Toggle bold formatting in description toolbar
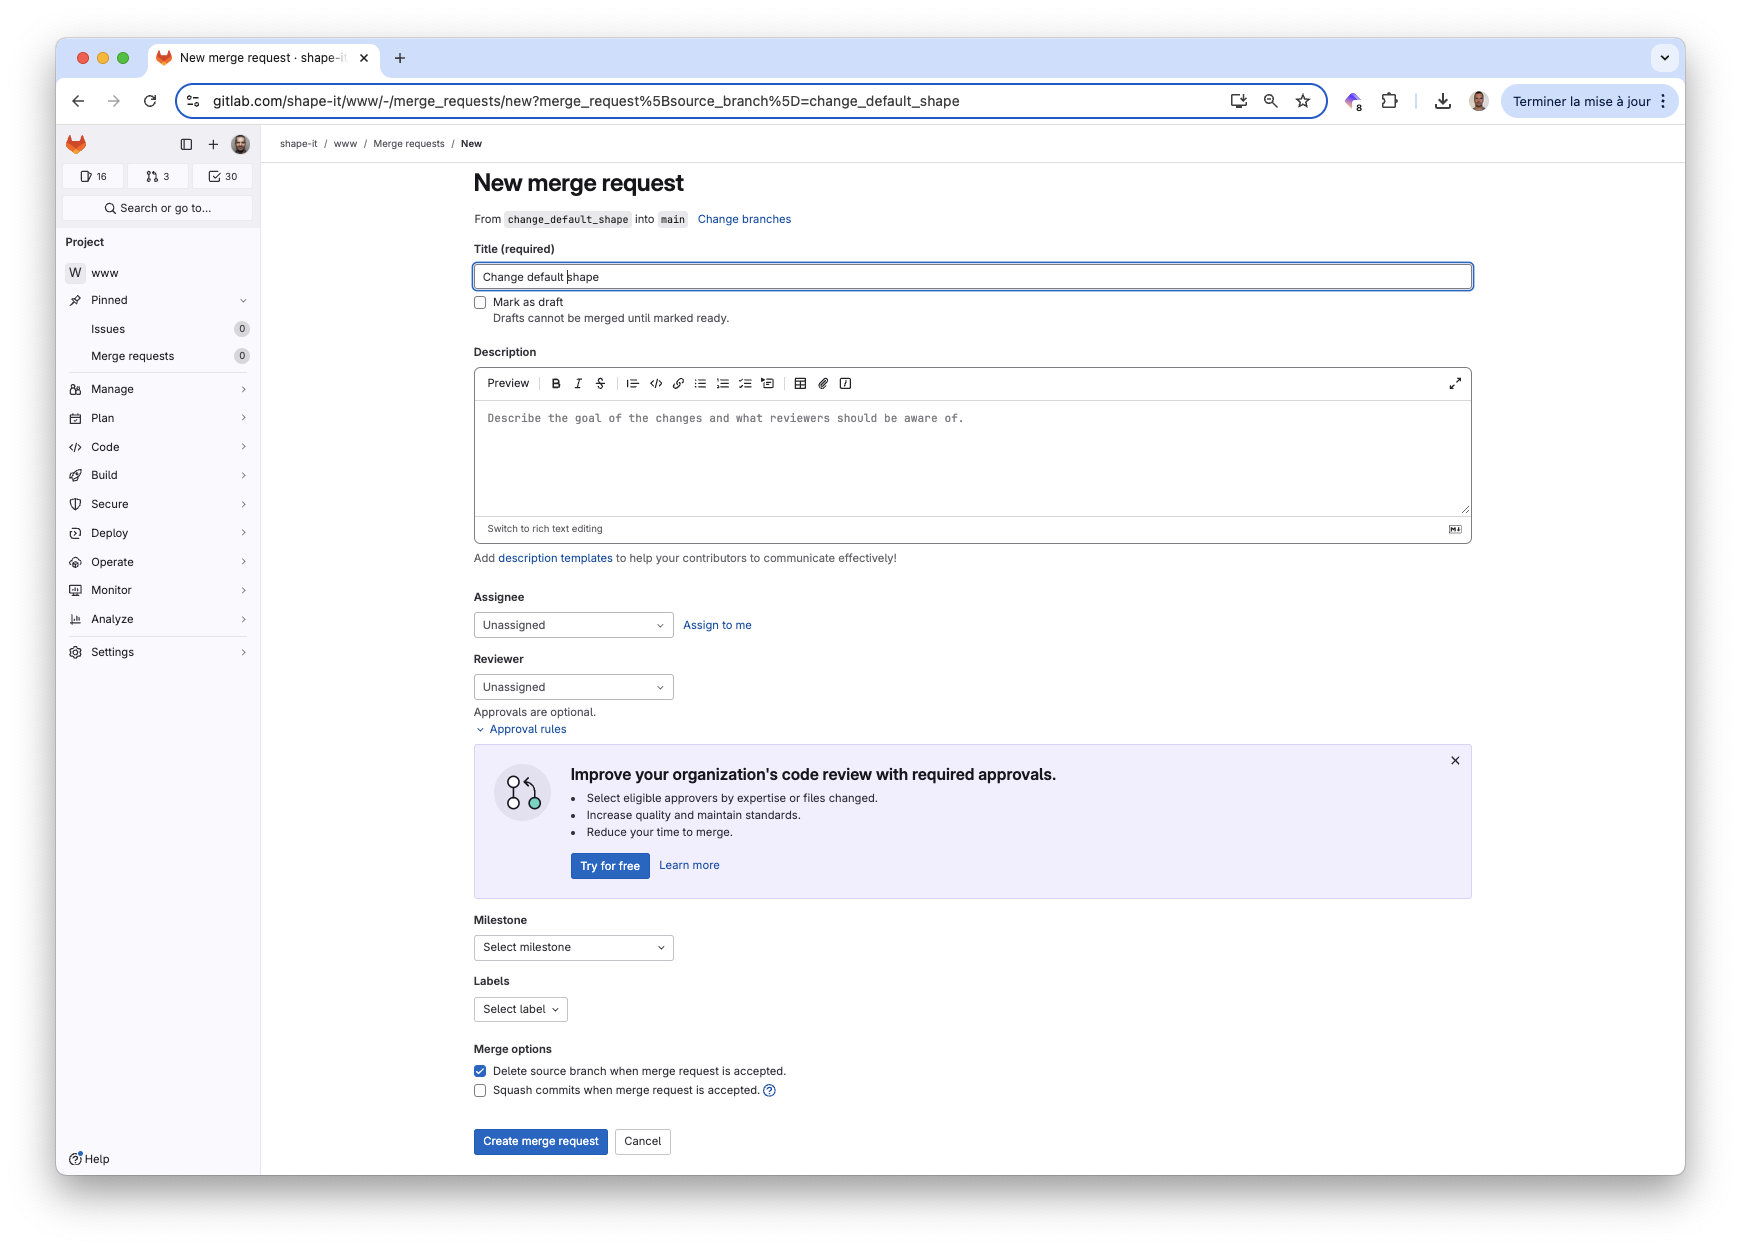 tap(556, 384)
